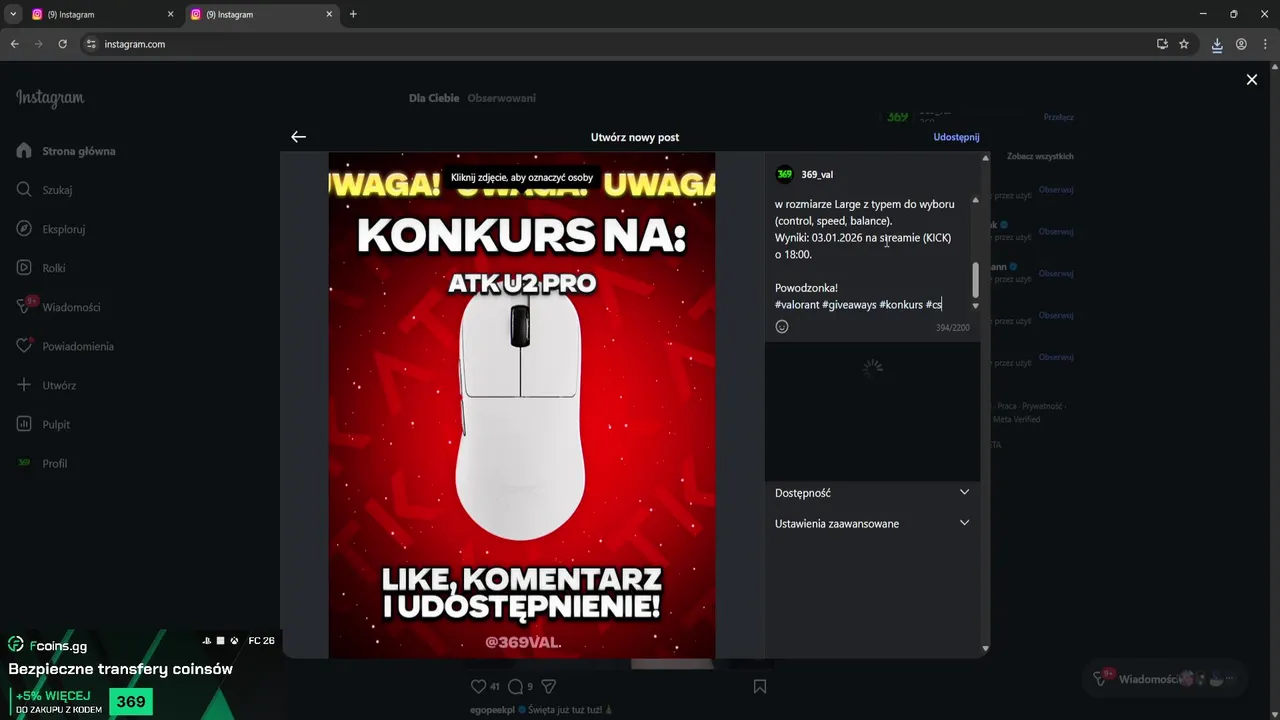The height and width of the screenshot is (720, 1280).
Task: Reload the page in browser toolbar
Action: [62, 44]
